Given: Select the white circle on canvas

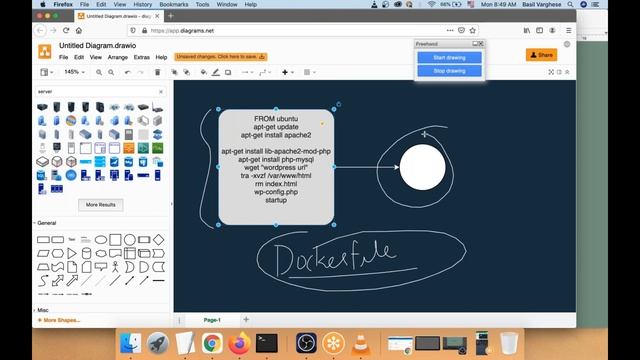Looking at the screenshot, I should click(422, 167).
